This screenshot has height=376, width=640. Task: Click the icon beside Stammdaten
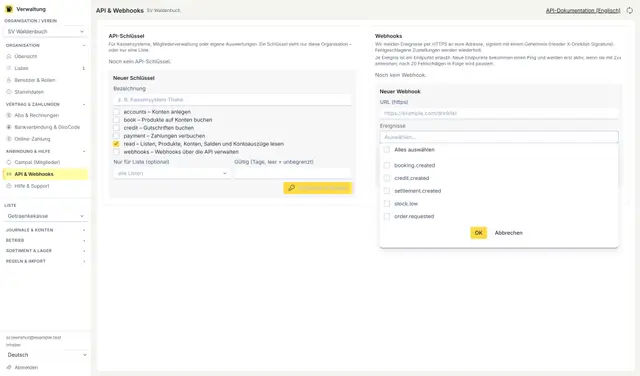9,92
